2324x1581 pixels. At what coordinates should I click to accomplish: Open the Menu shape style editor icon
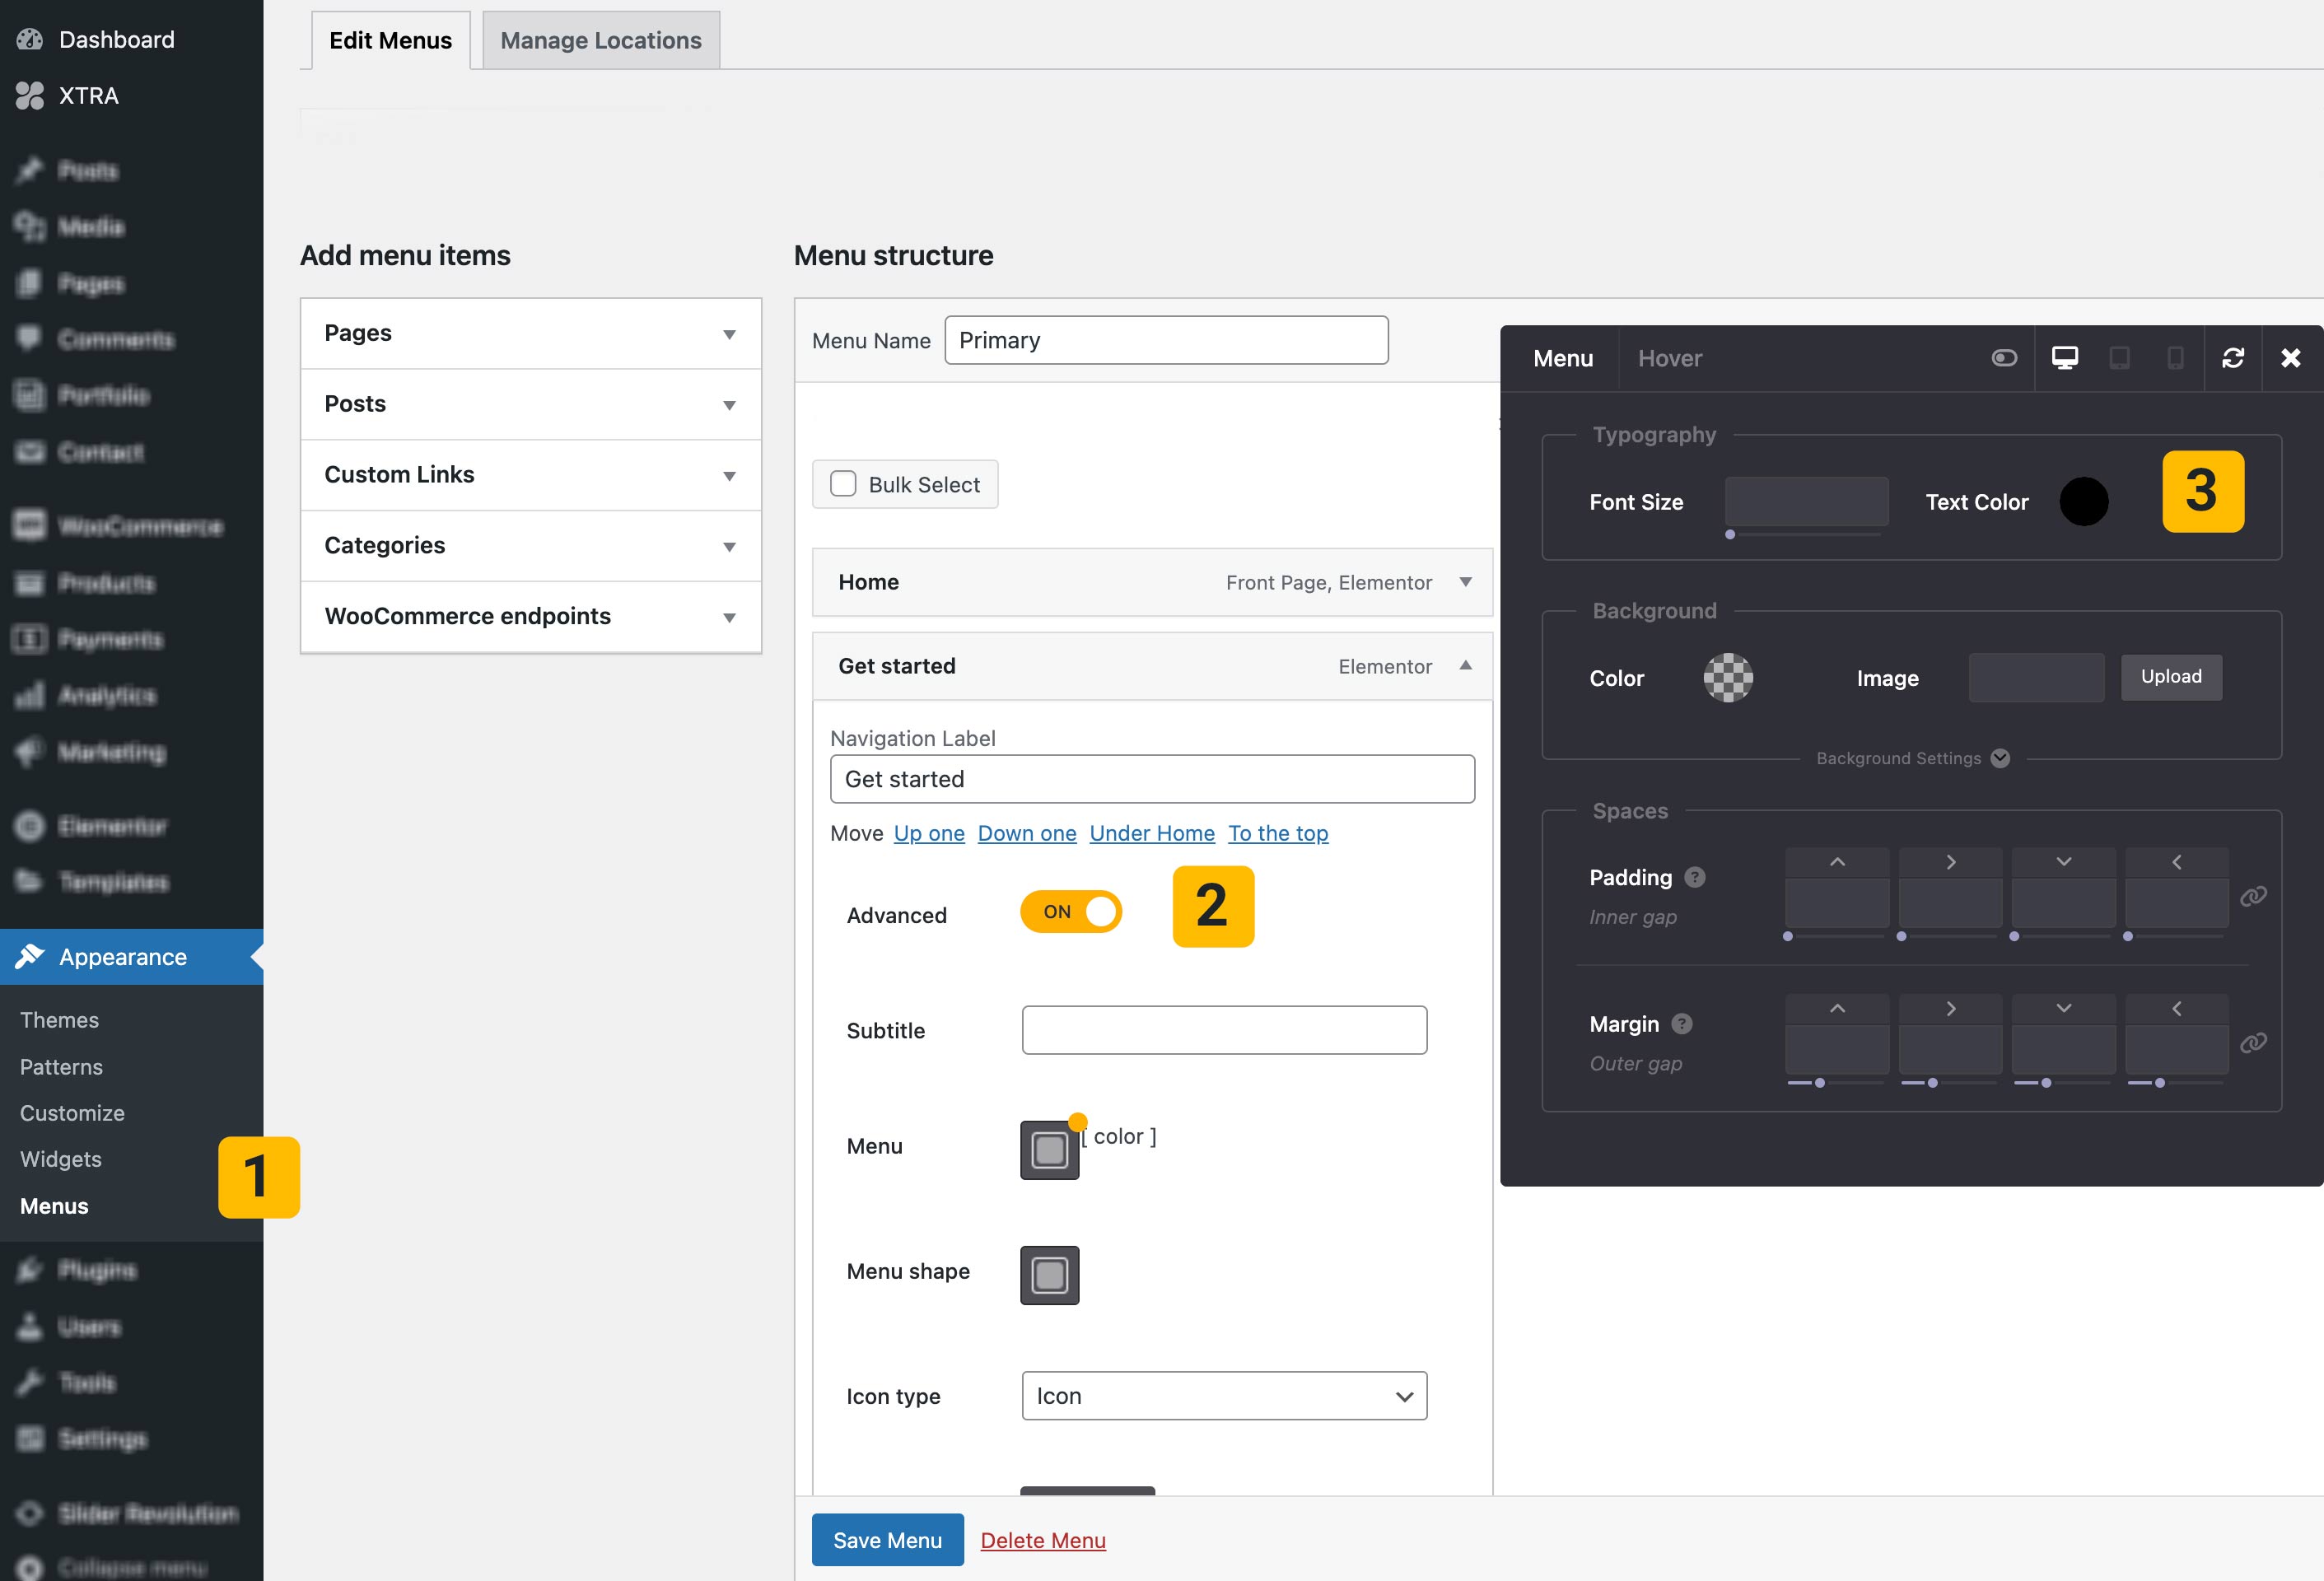click(1049, 1275)
